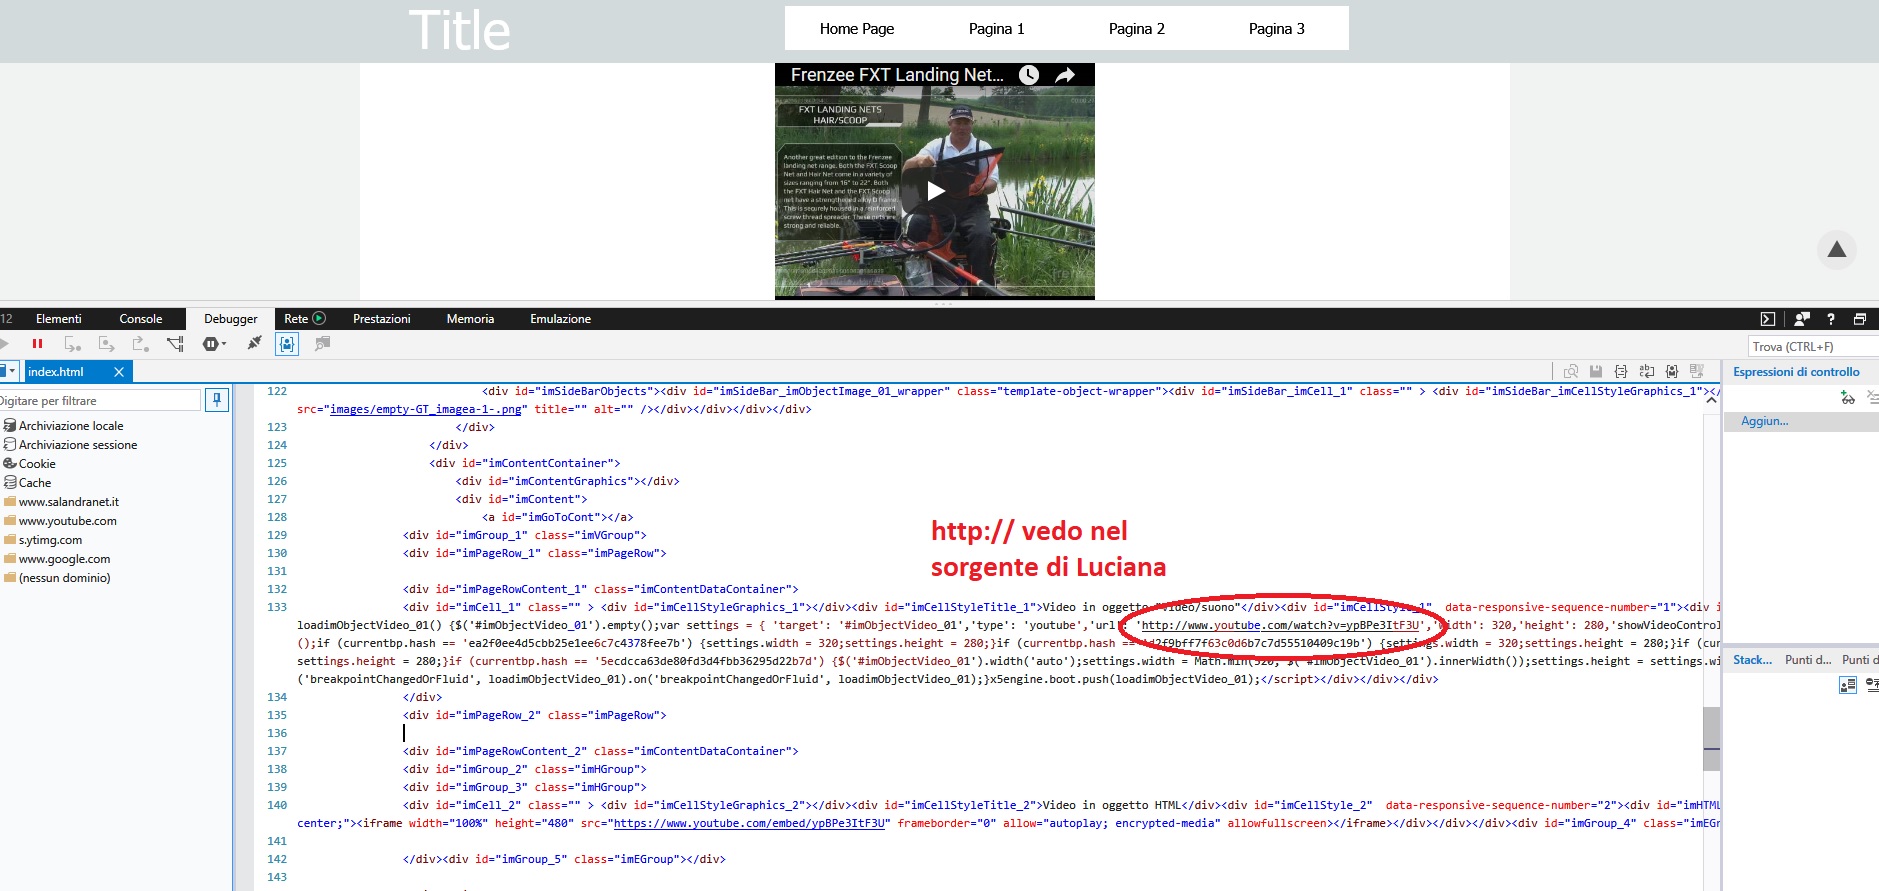
Task: Toggle Just My Code debugging in the toolbar
Action: pos(287,344)
